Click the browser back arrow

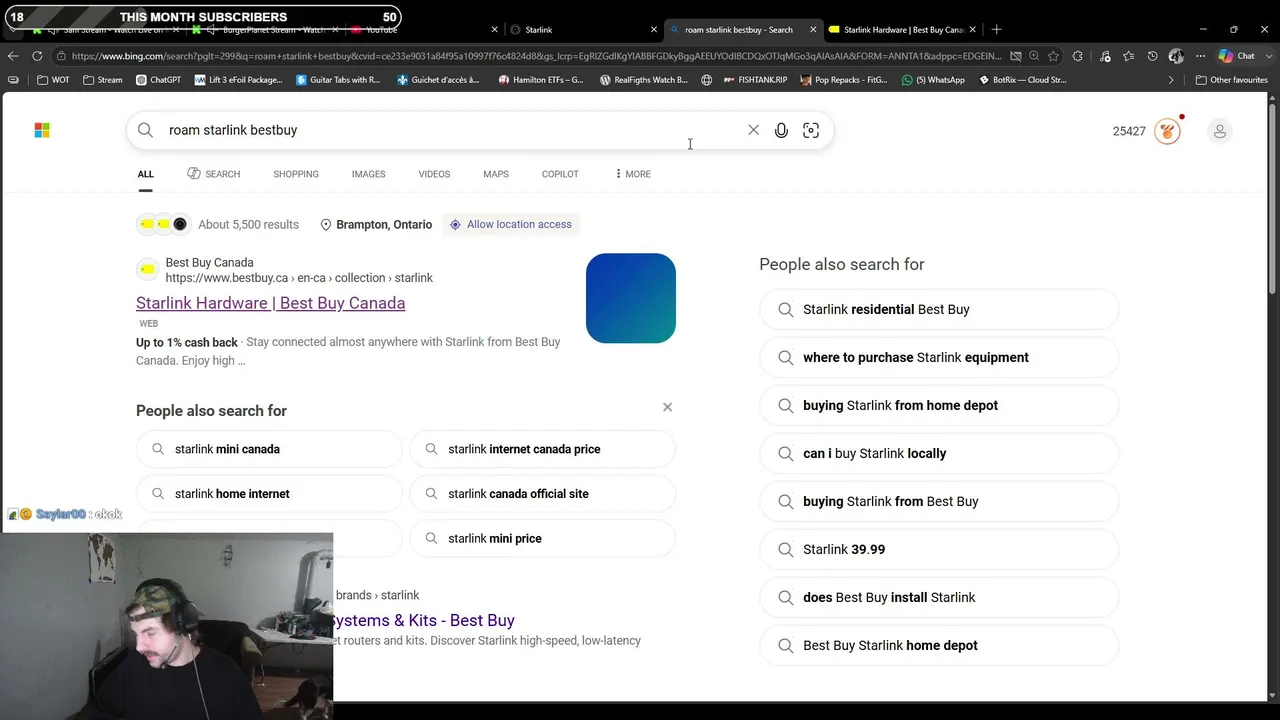tap(13, 56)
